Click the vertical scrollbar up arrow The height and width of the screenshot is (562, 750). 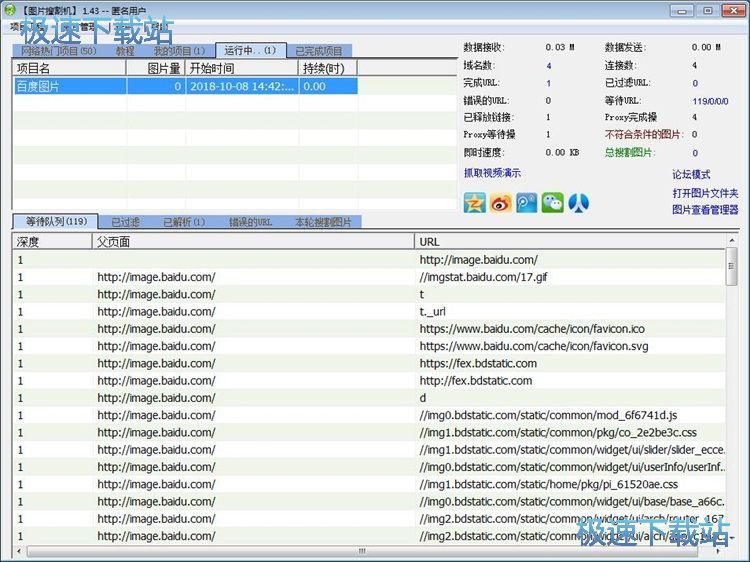click(x=731, y=240)
